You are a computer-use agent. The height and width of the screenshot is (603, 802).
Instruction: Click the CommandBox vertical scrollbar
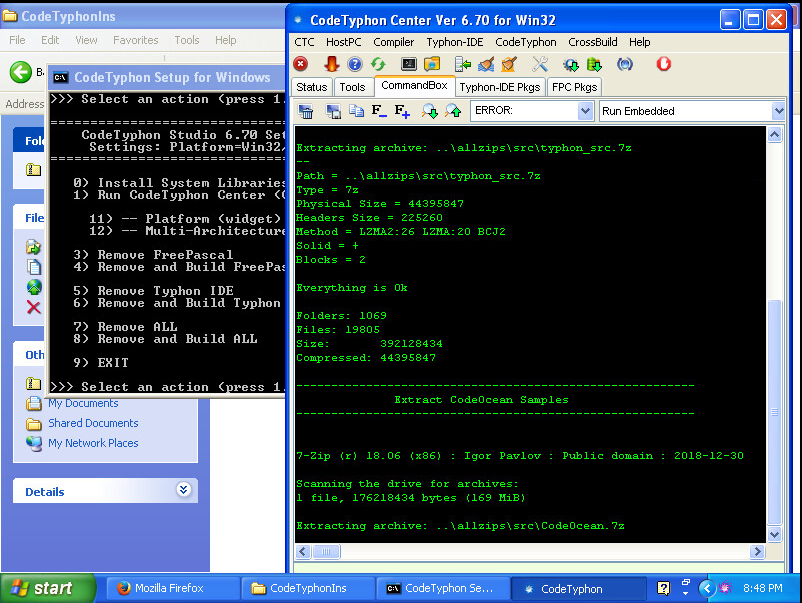point(775,400)
